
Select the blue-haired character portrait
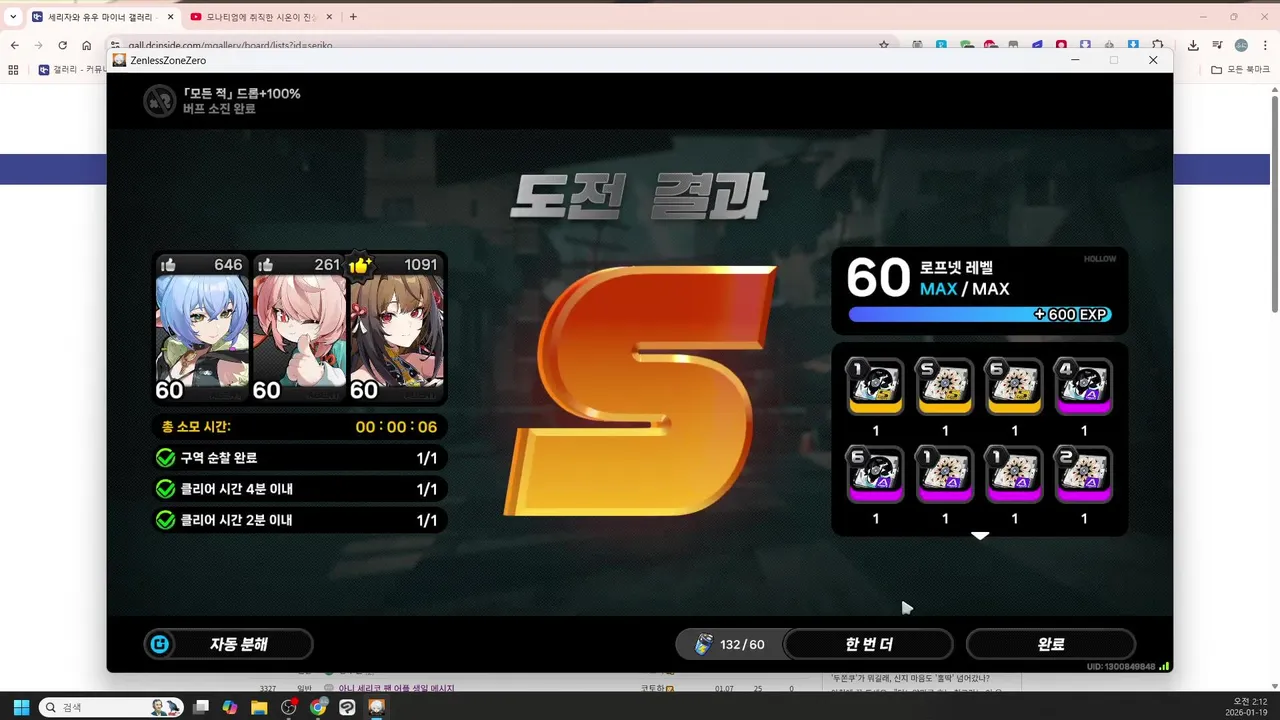[202, 328]
